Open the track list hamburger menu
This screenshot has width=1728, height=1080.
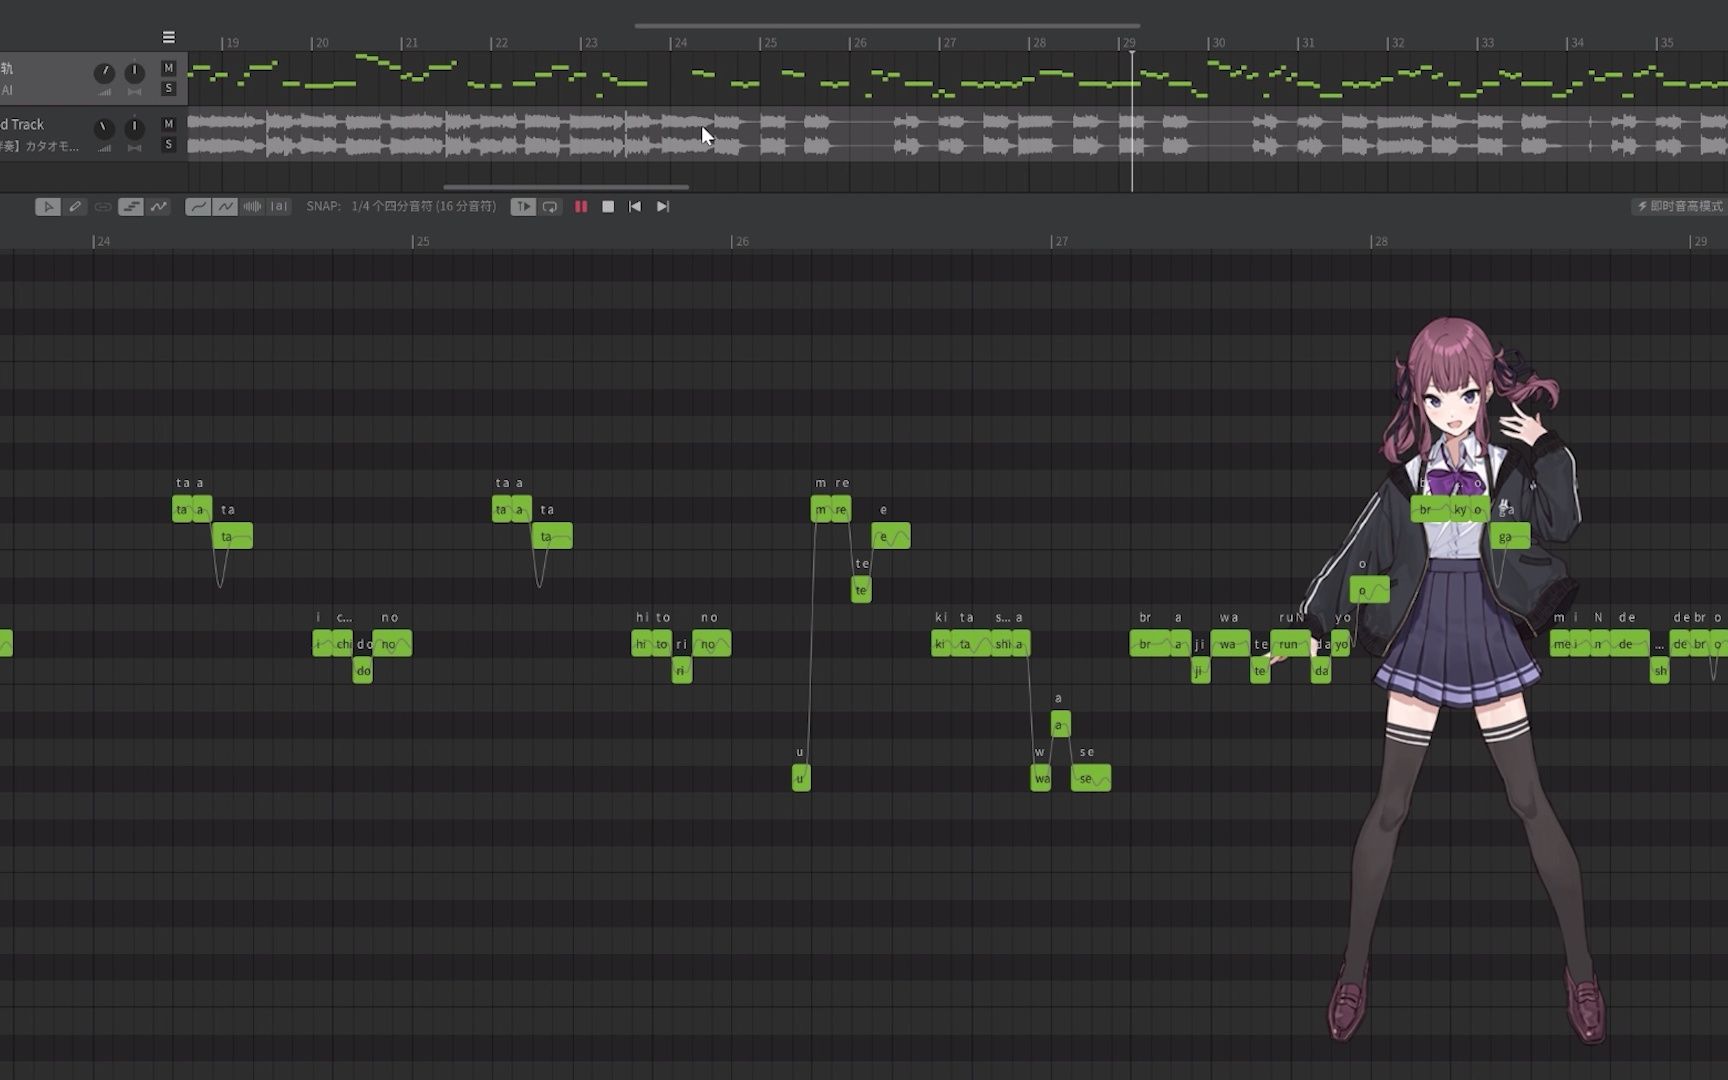(169, 37)
